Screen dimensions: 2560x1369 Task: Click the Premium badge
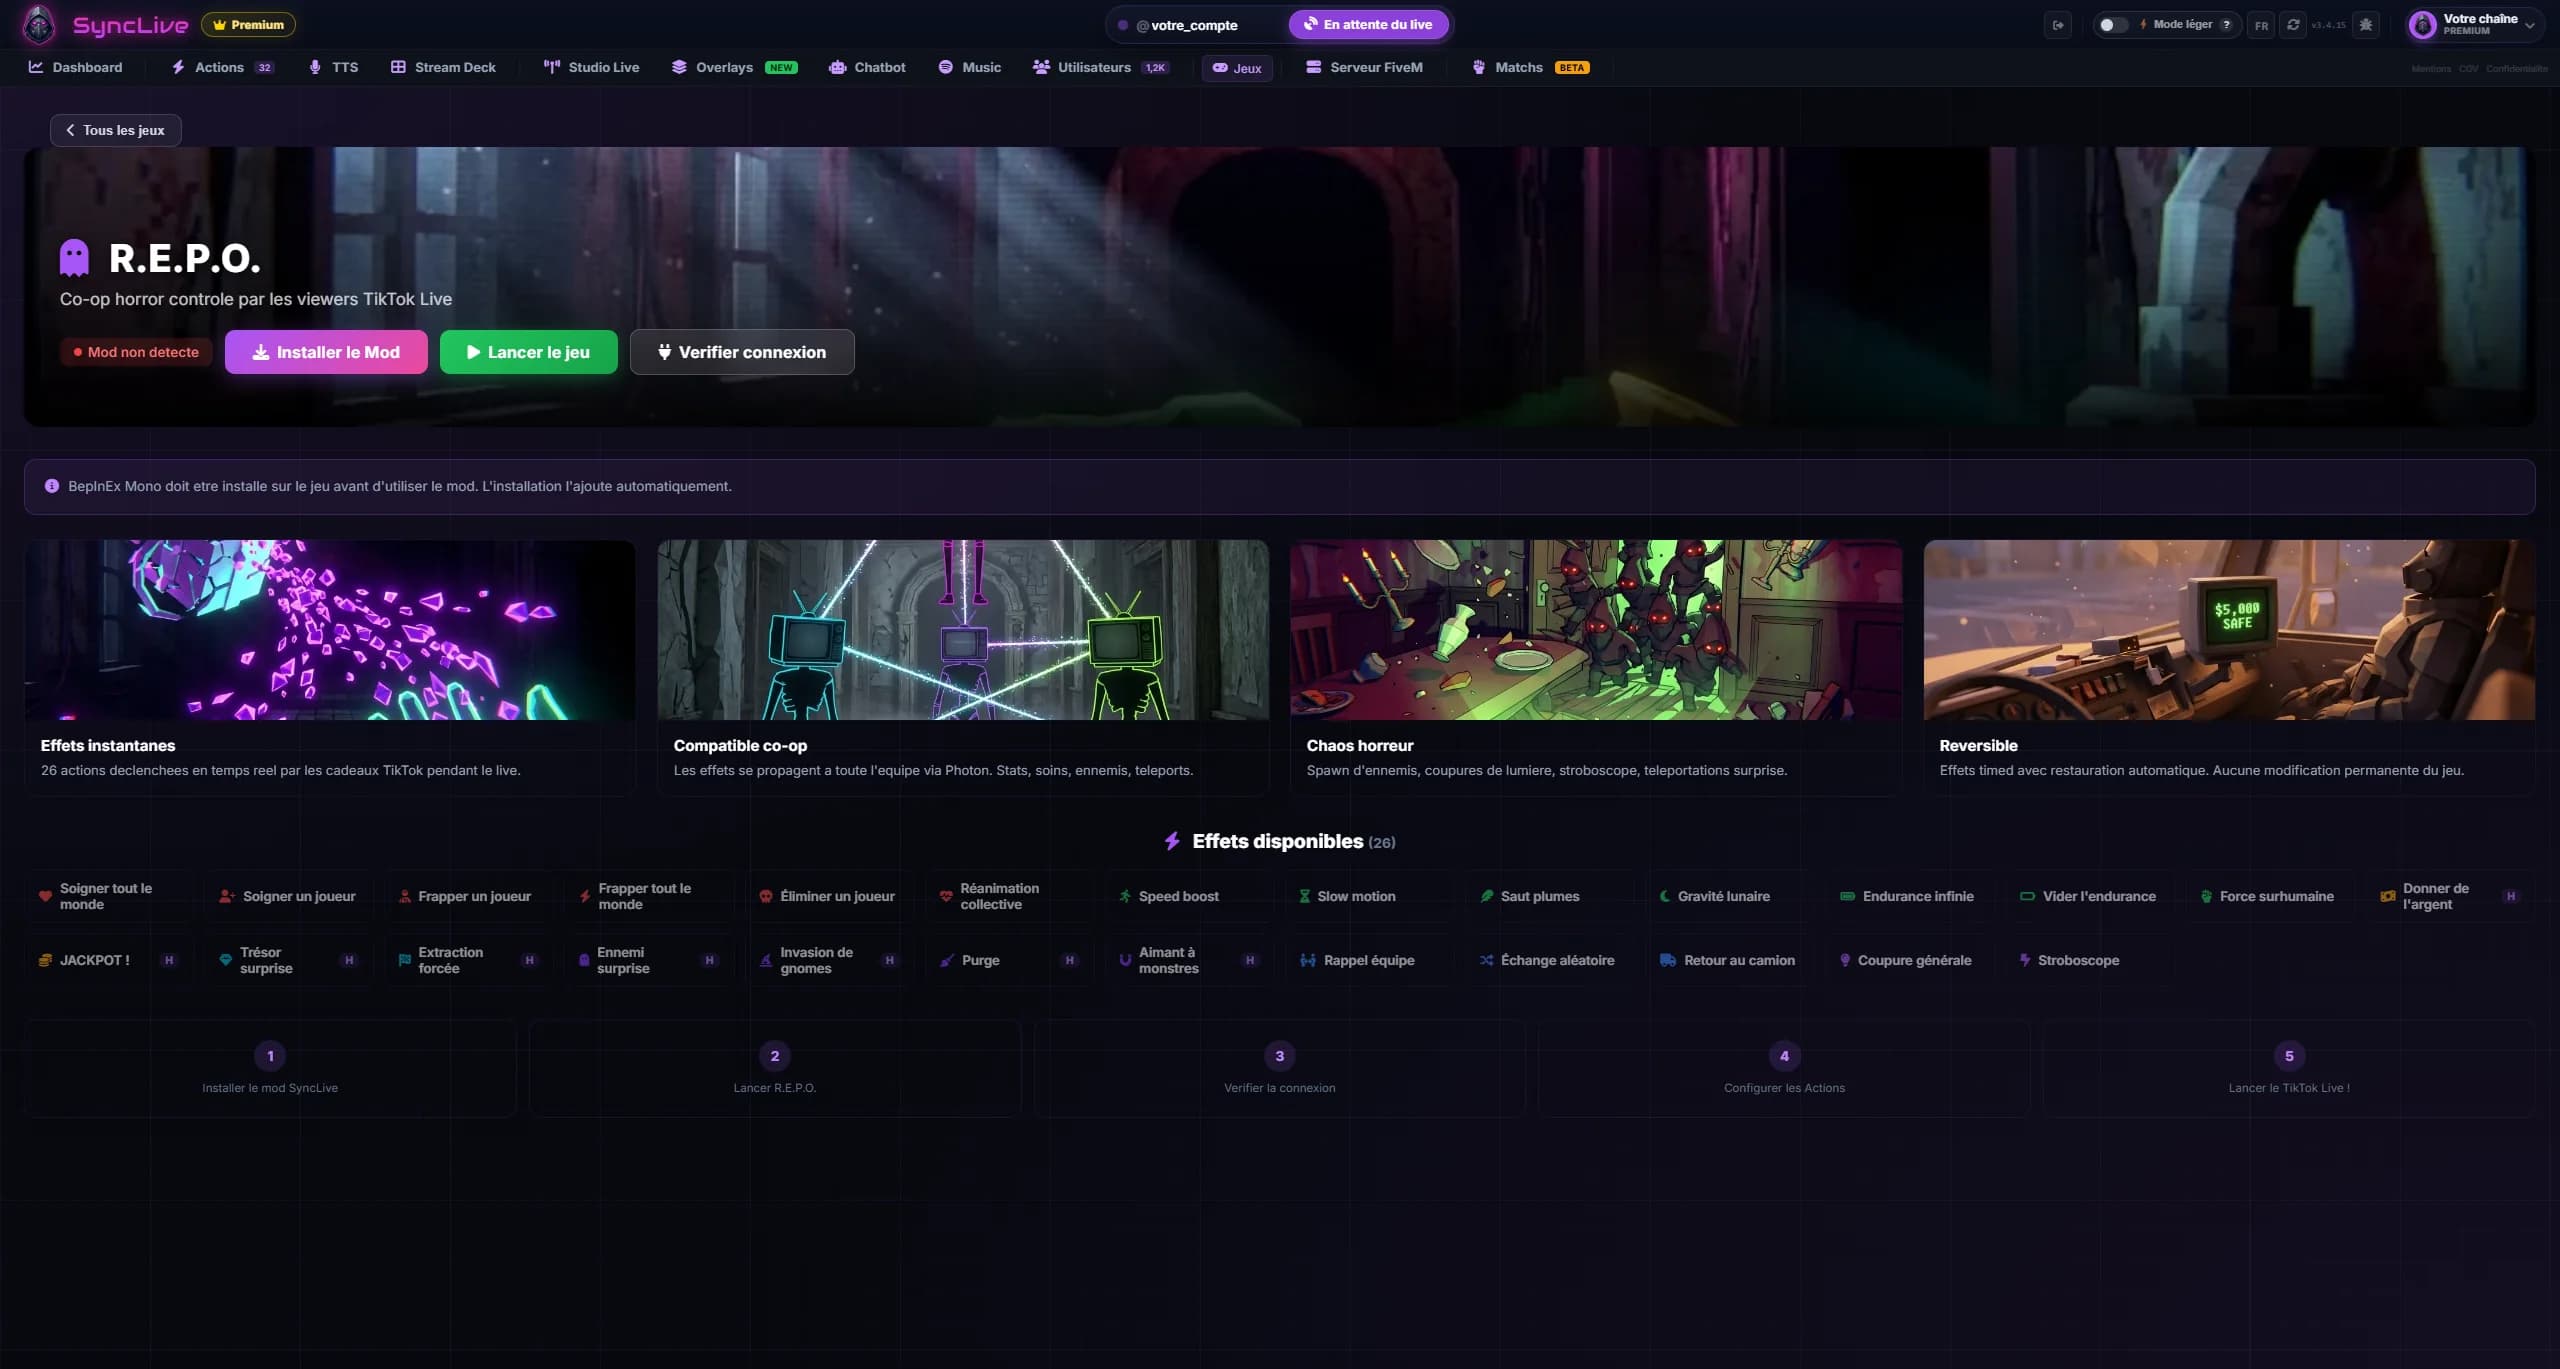(248, 25)
